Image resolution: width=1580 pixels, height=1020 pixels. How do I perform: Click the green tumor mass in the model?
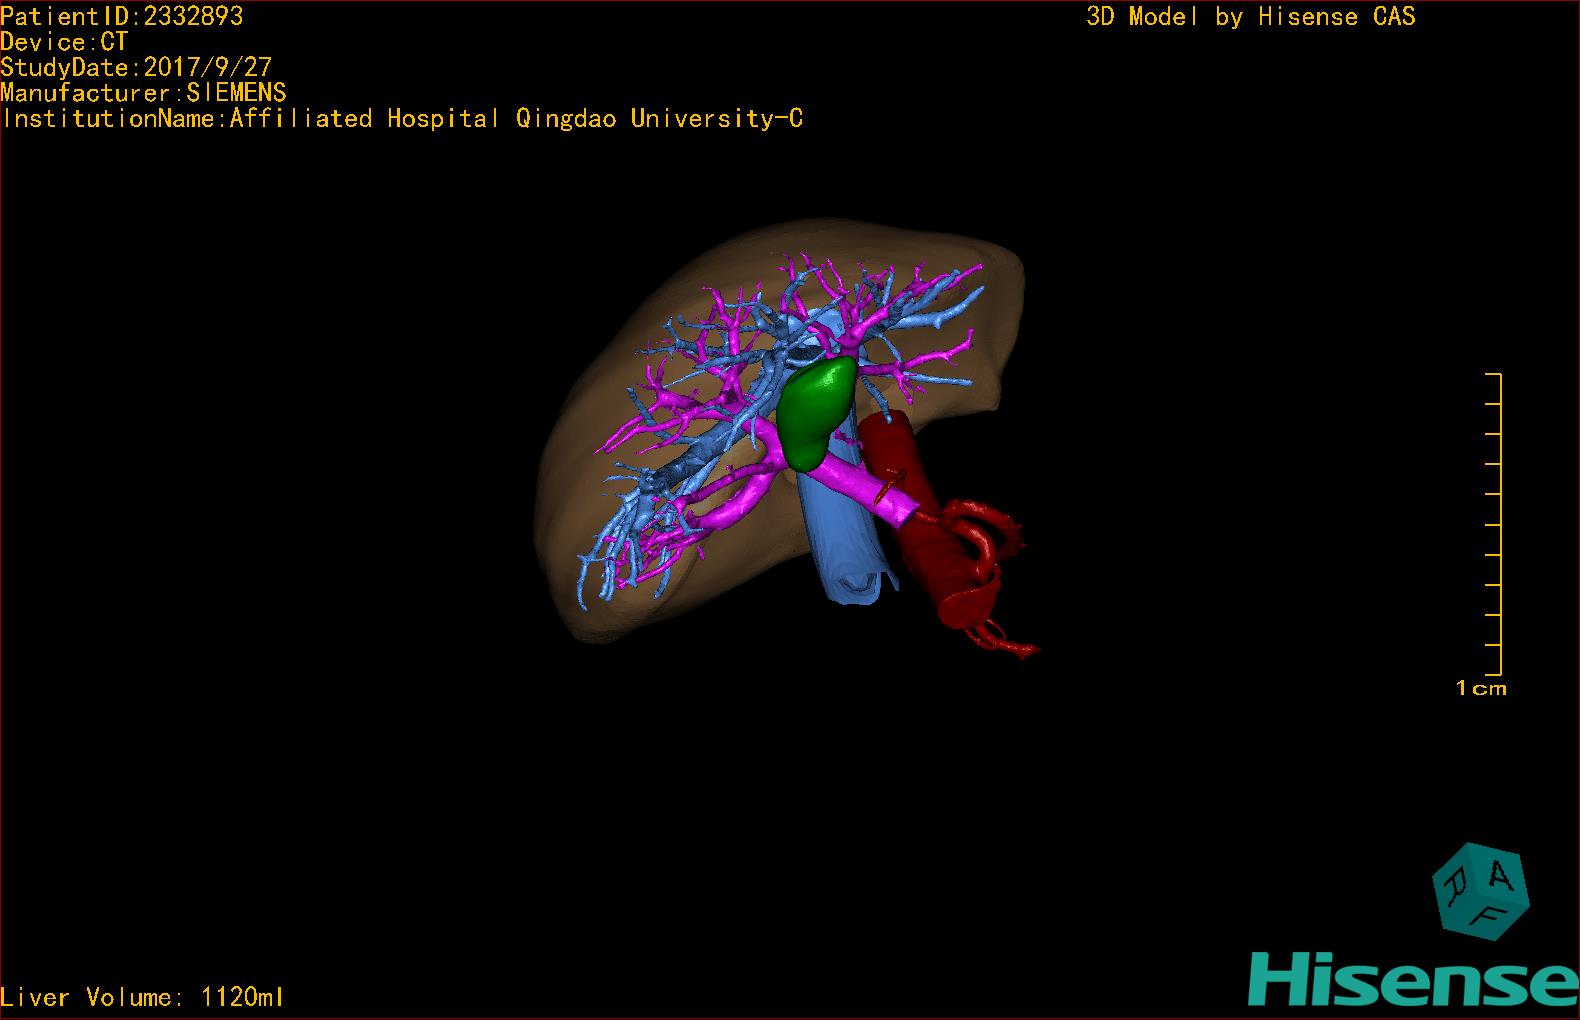(816, 415)
